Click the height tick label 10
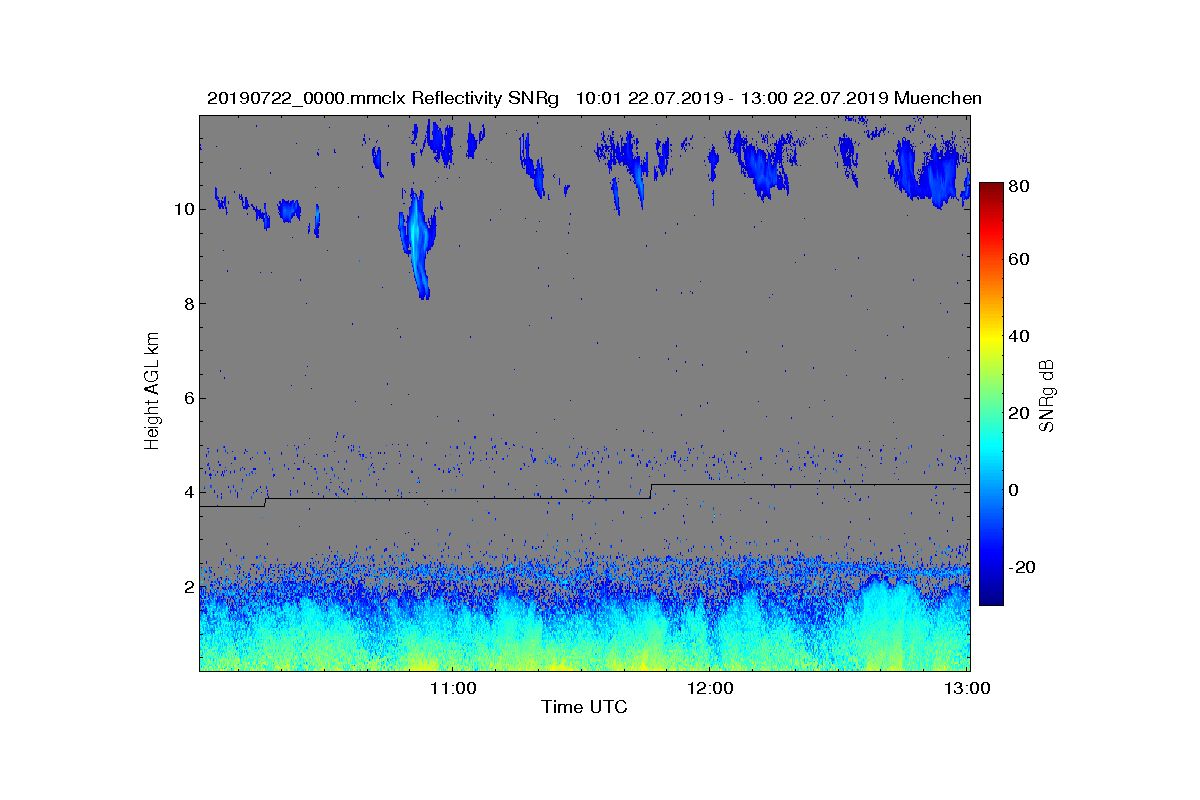1200x800 pixels. [183, 209]
